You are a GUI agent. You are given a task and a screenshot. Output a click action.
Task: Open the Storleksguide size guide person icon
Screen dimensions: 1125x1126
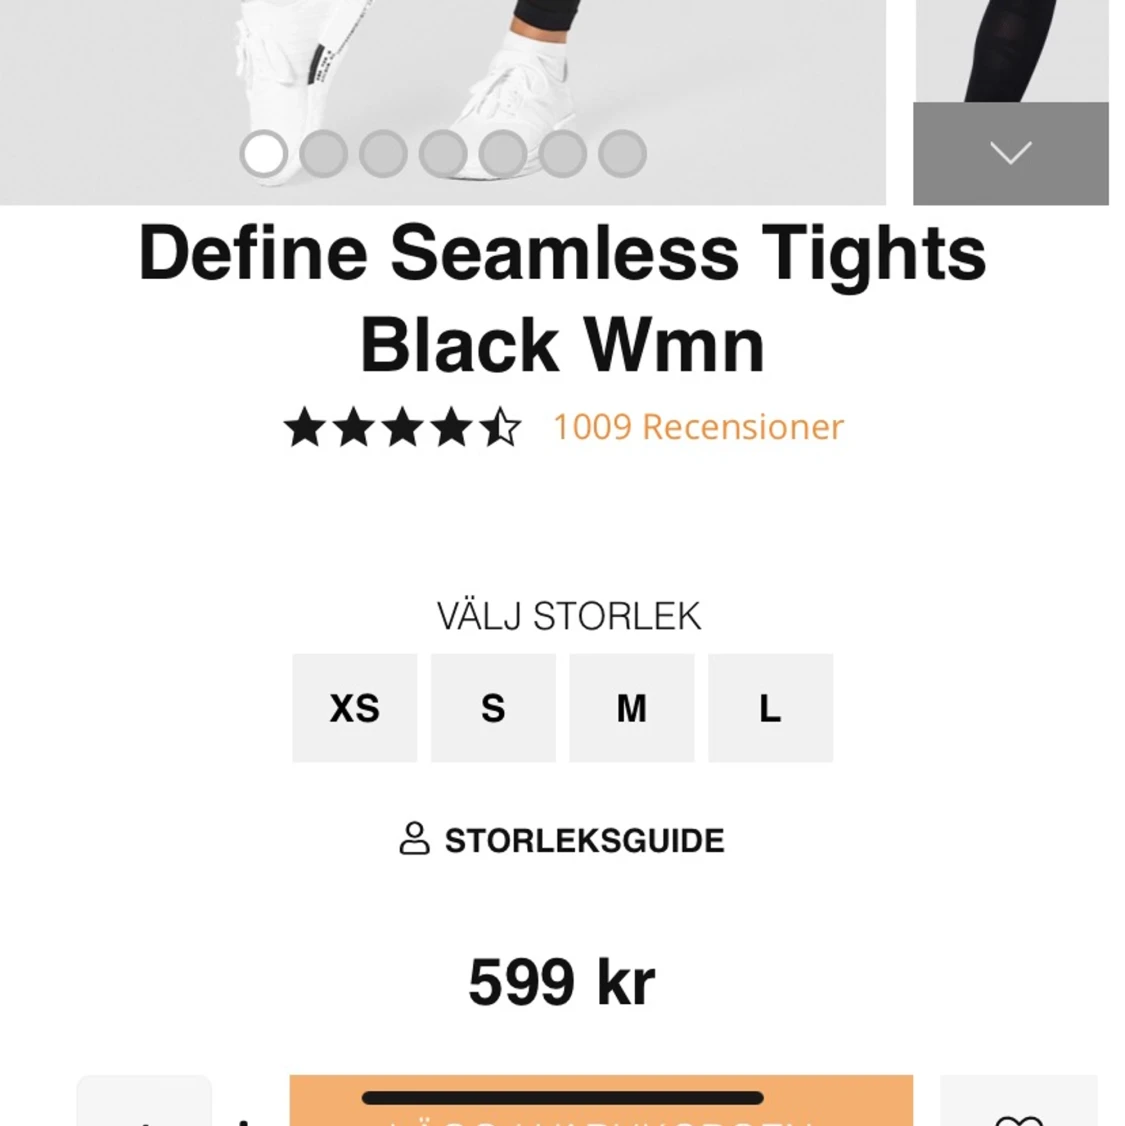[416, 838]
